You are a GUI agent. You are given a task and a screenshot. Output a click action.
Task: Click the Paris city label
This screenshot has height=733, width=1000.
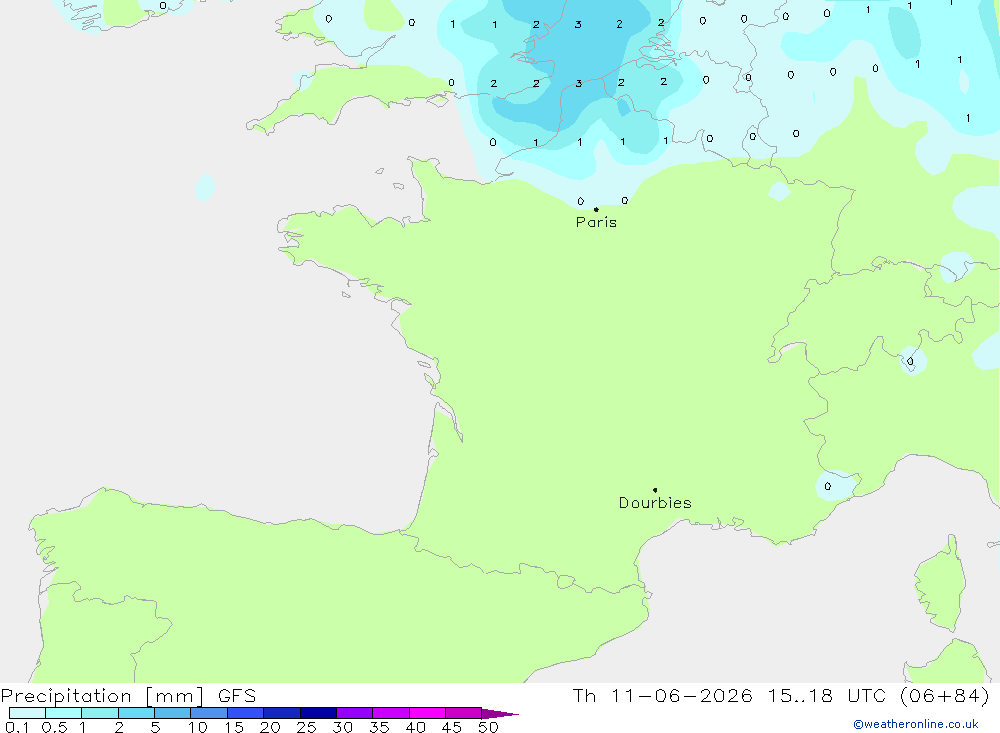click(x=596, y=222)
